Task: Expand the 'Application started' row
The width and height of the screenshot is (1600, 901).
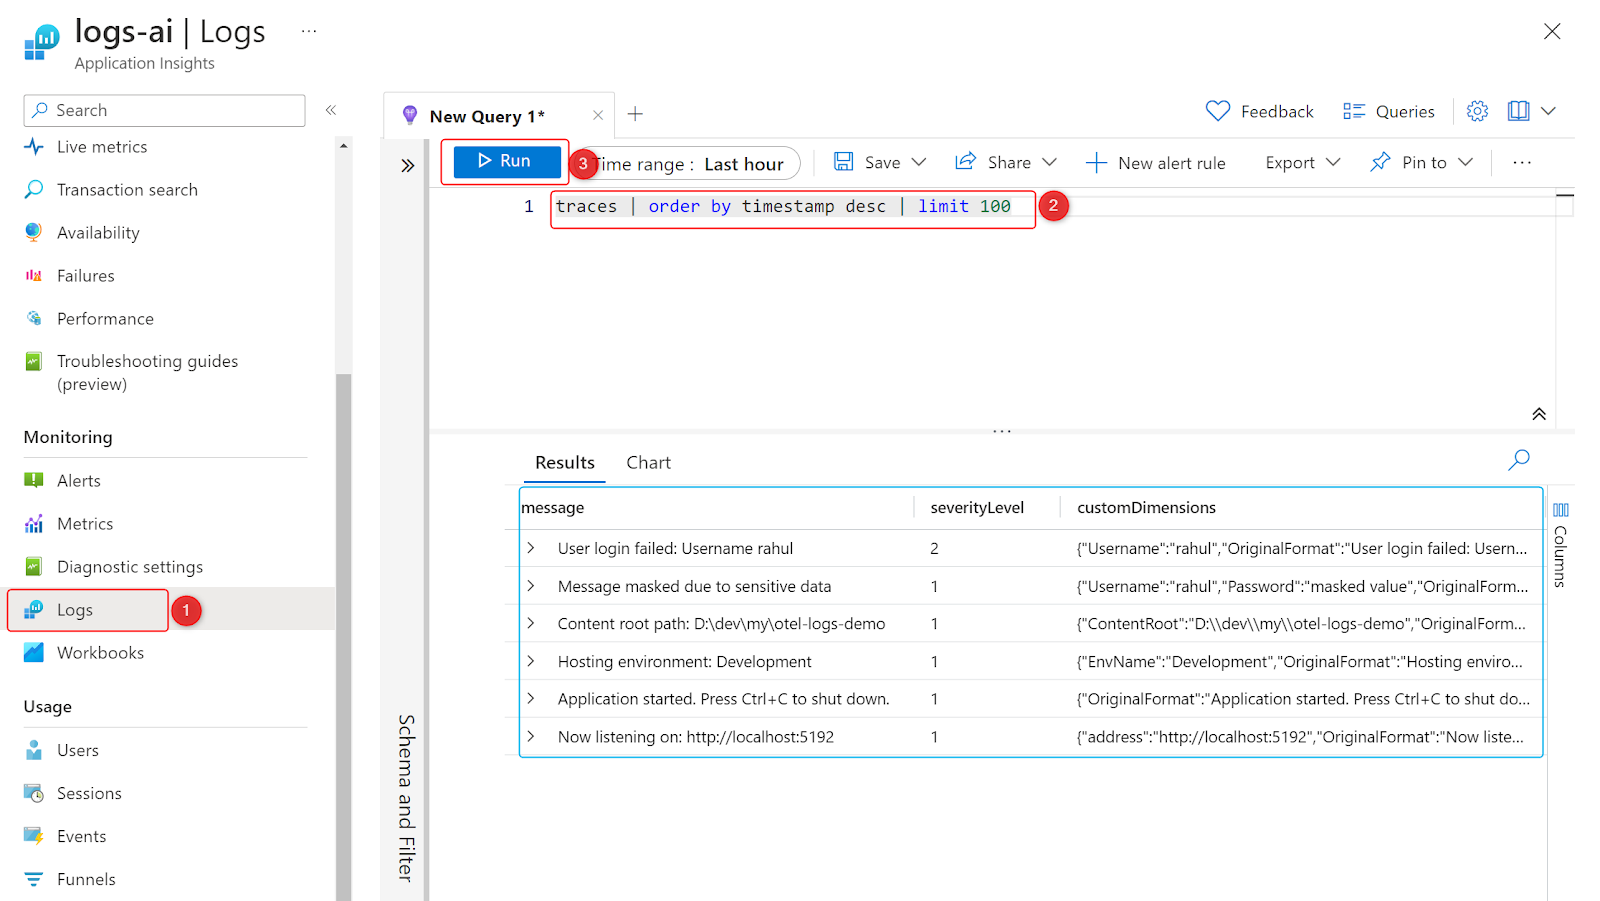Action: point(531,698)
